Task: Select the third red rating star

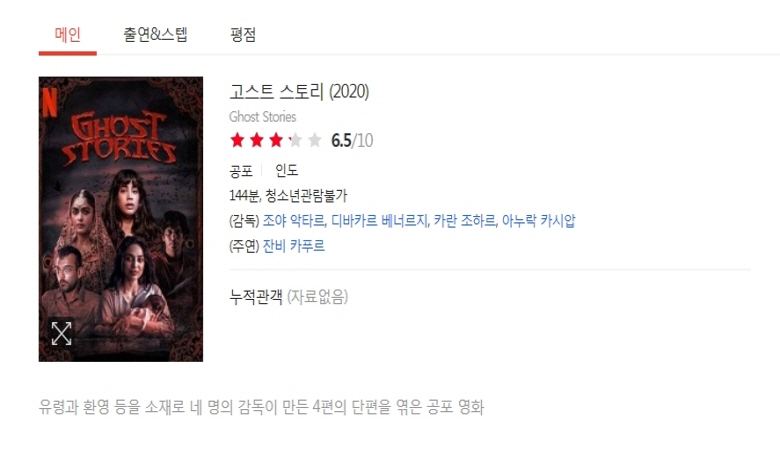Action: coord(276,140)
